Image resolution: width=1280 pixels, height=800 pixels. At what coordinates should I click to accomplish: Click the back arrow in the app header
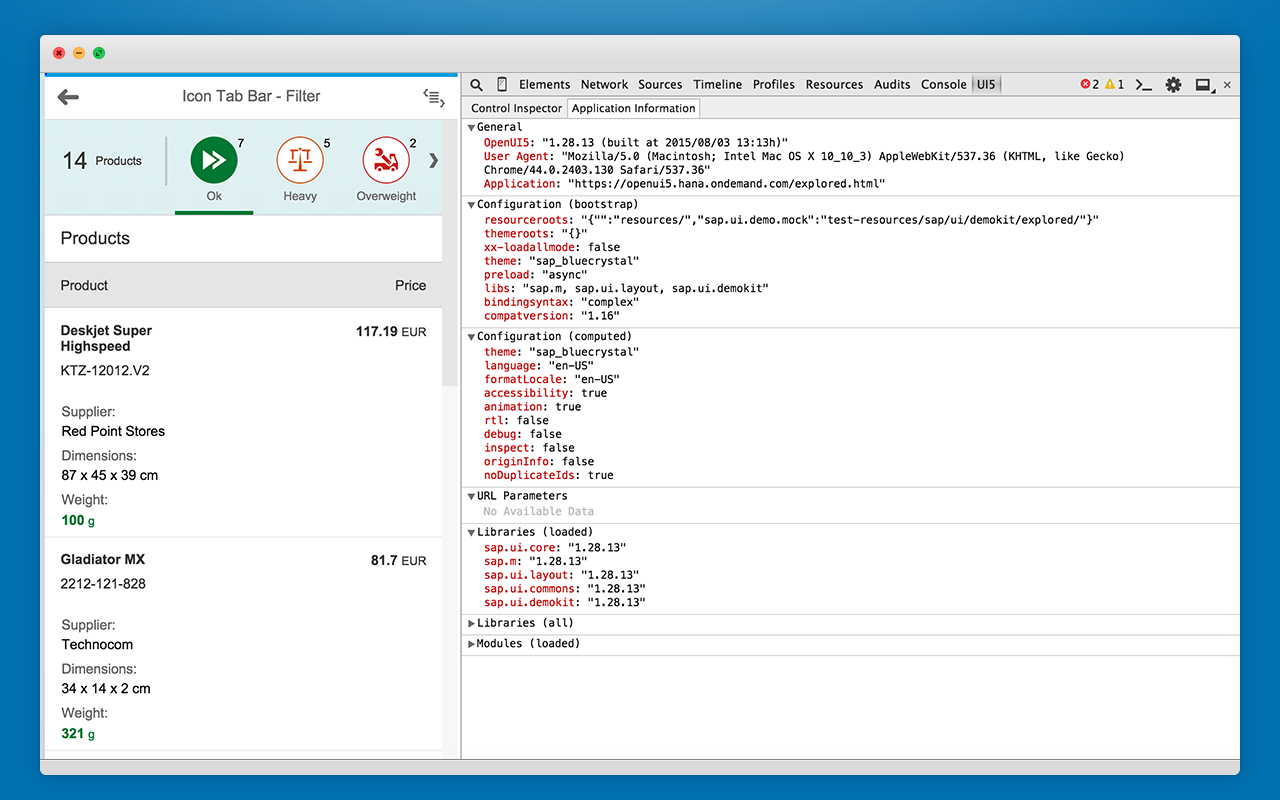67,96
